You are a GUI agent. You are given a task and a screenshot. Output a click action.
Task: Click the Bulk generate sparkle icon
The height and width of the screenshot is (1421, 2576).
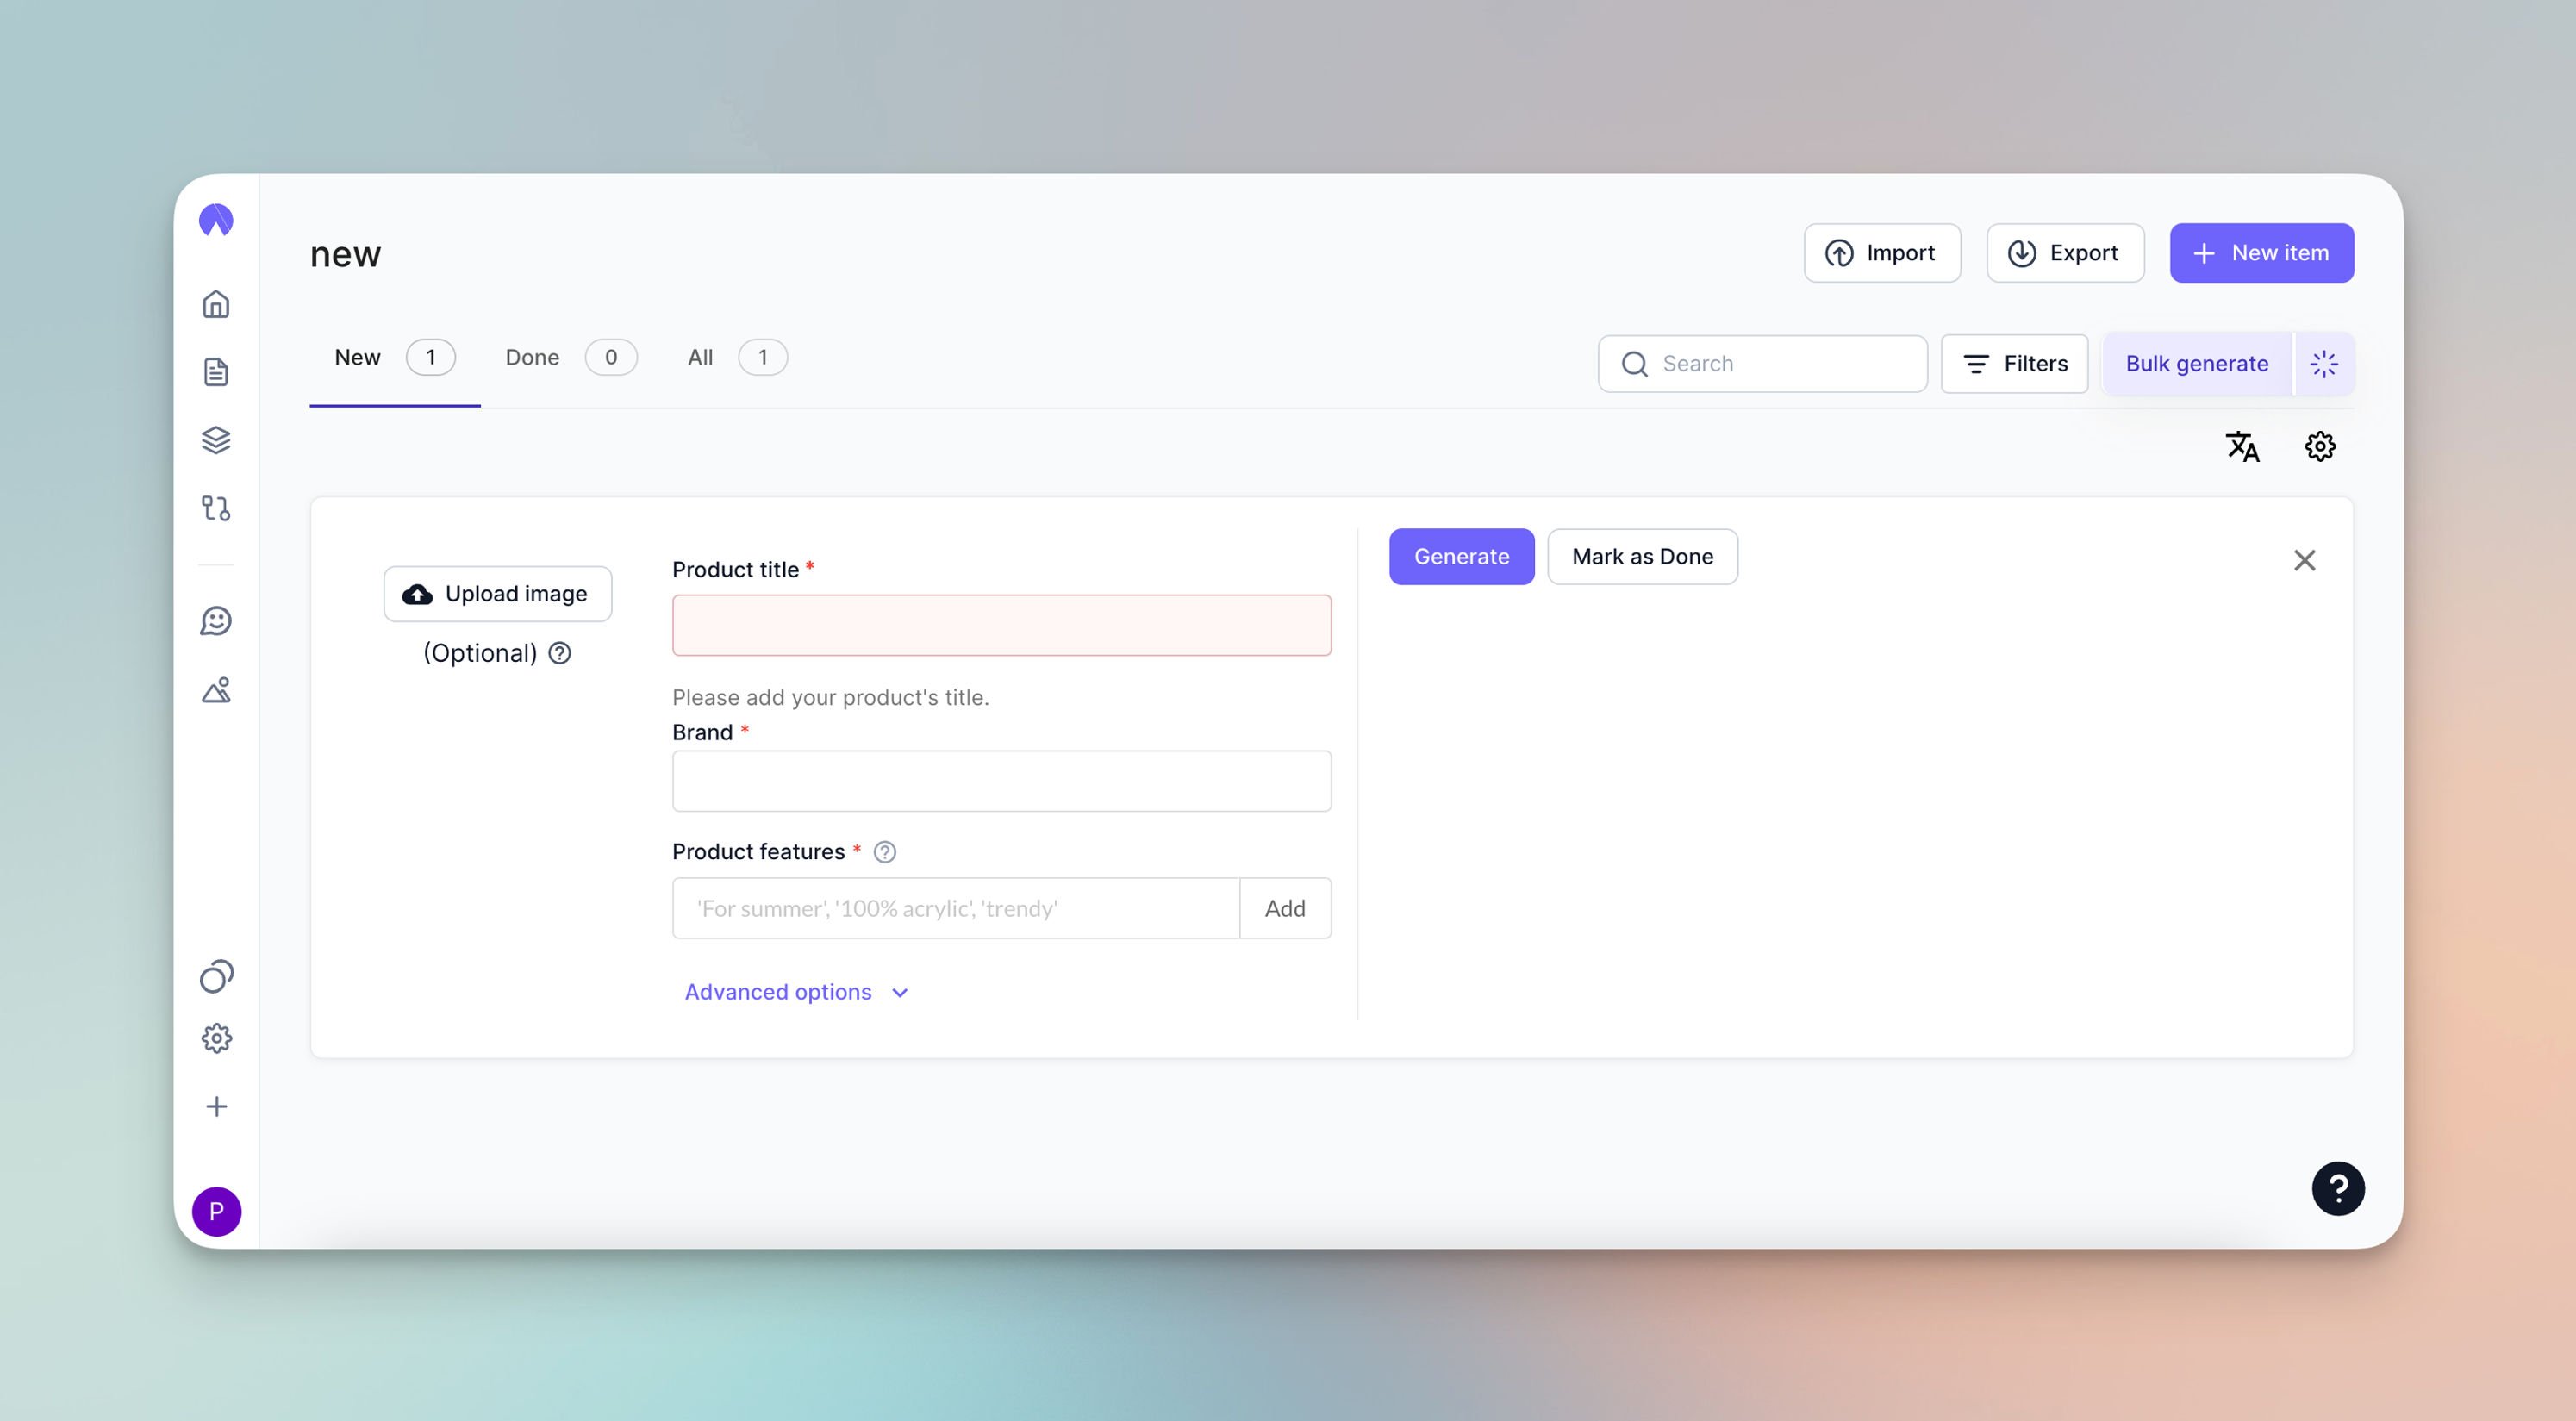pos(2324,364)
